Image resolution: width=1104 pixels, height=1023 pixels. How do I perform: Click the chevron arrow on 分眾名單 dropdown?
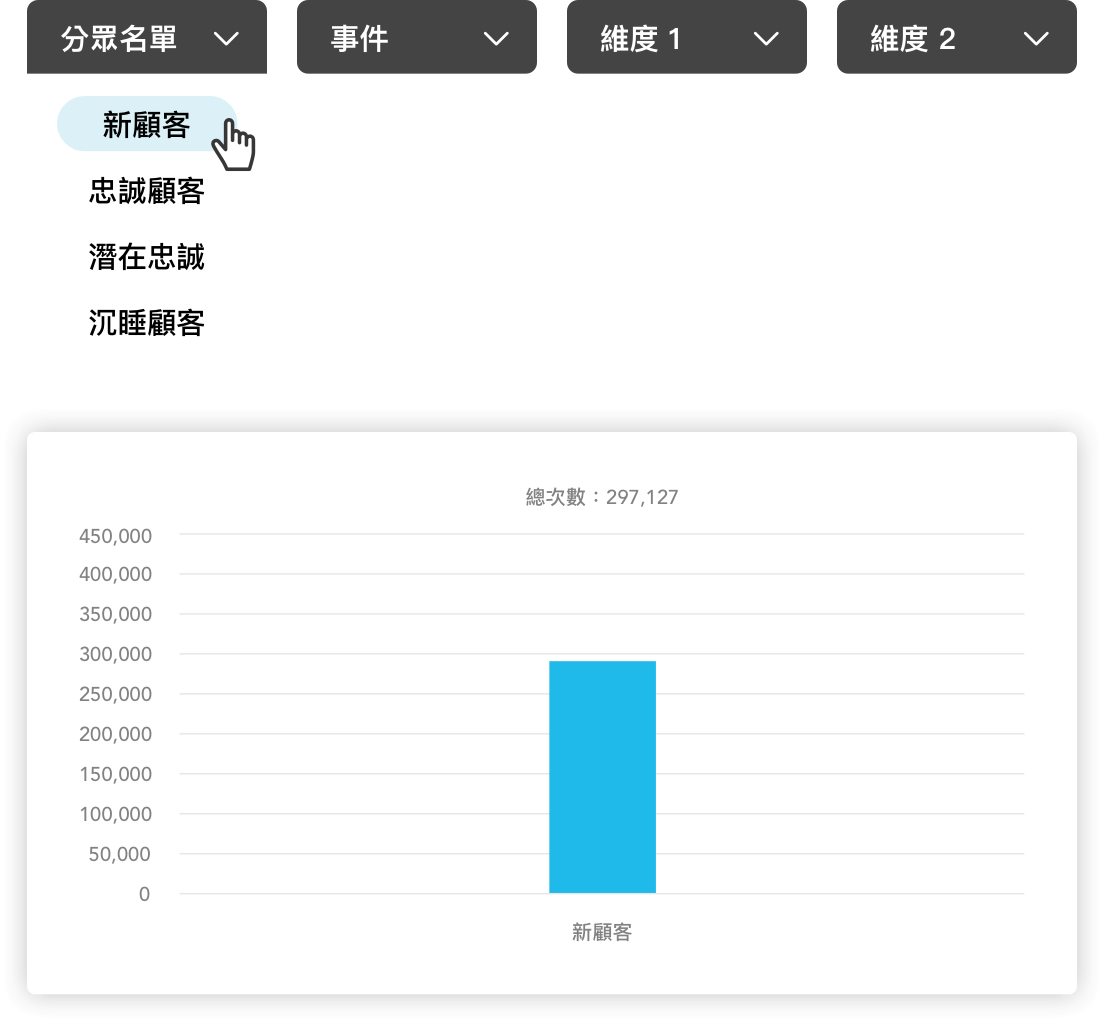click(x=227, y=39)
